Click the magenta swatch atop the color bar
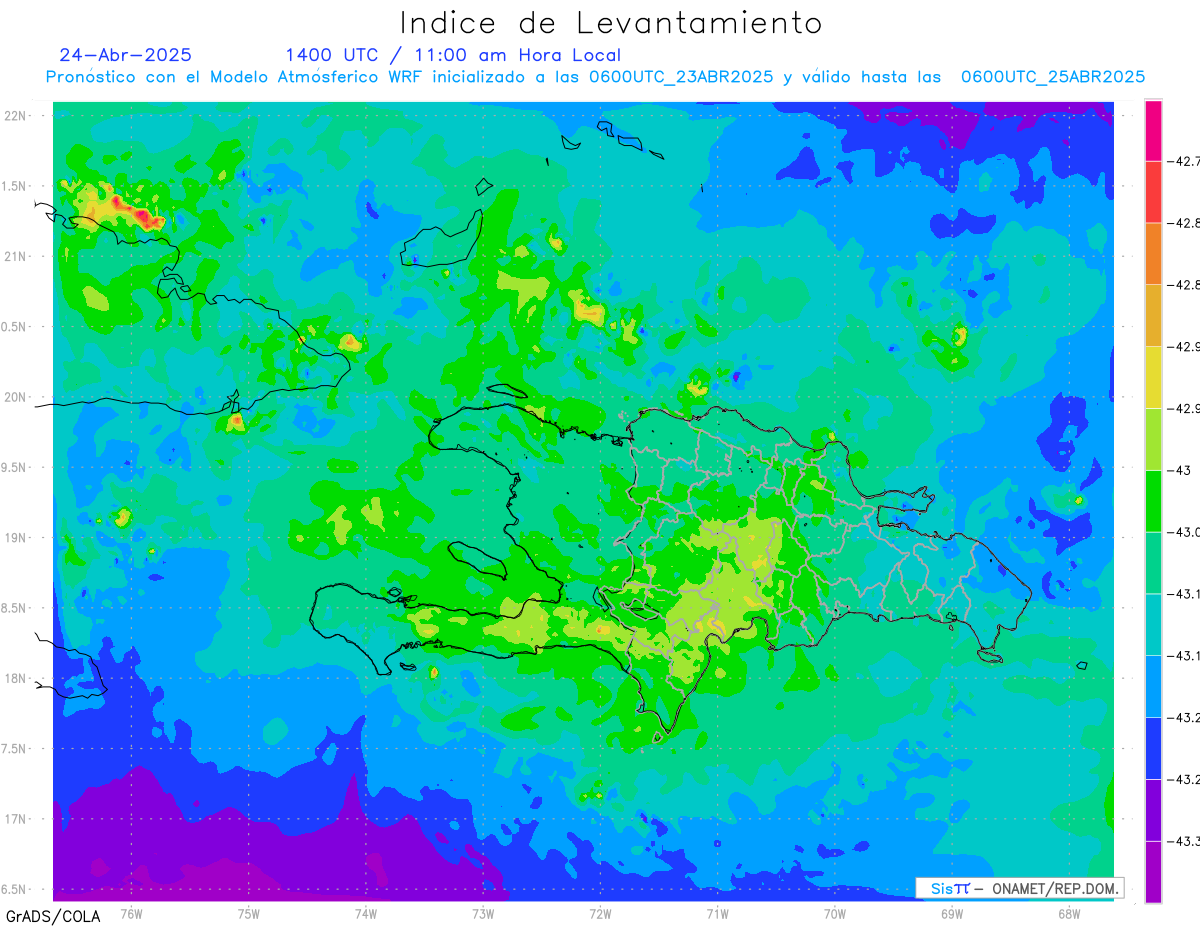 pos(1153,130)
